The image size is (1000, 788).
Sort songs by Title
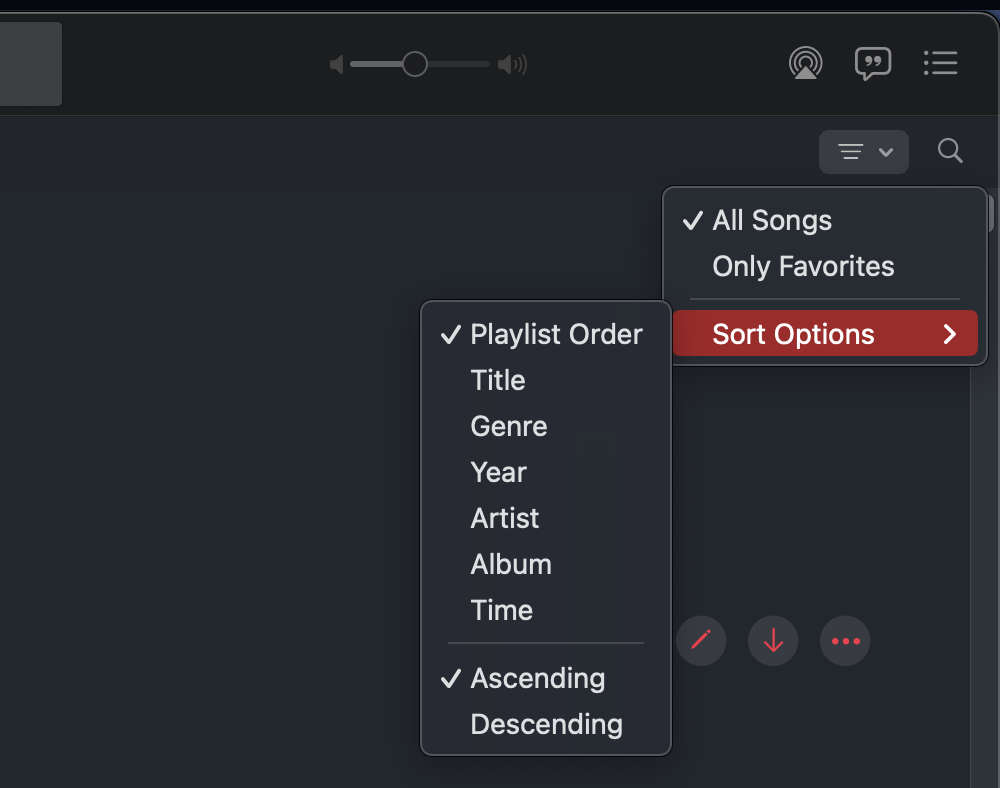(498, 380)
